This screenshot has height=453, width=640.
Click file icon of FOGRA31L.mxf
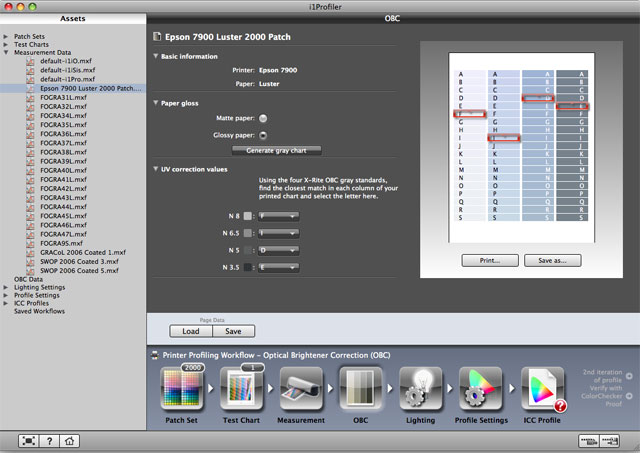[x=30, y=98]
